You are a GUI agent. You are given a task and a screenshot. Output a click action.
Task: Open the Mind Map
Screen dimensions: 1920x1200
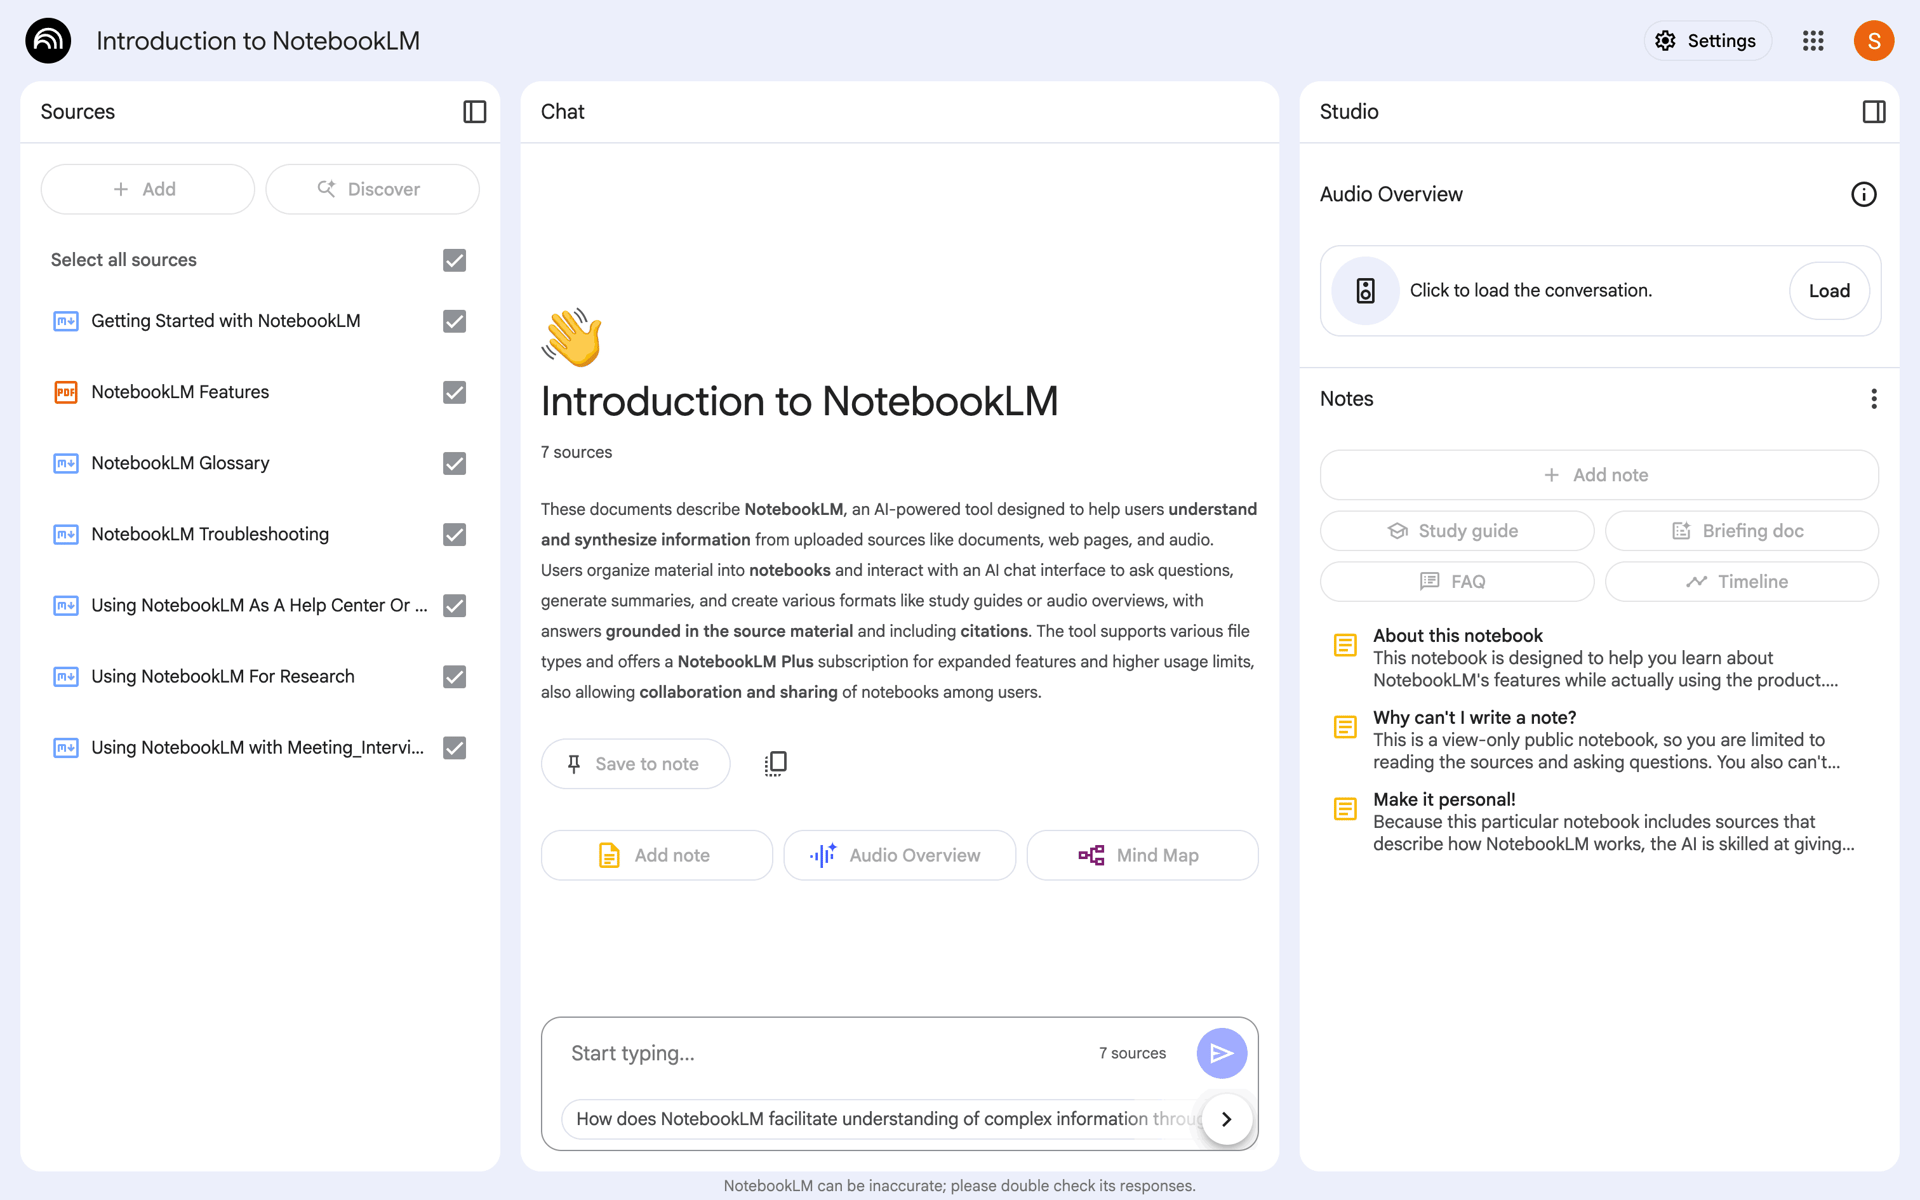(x=1142, y=855)
